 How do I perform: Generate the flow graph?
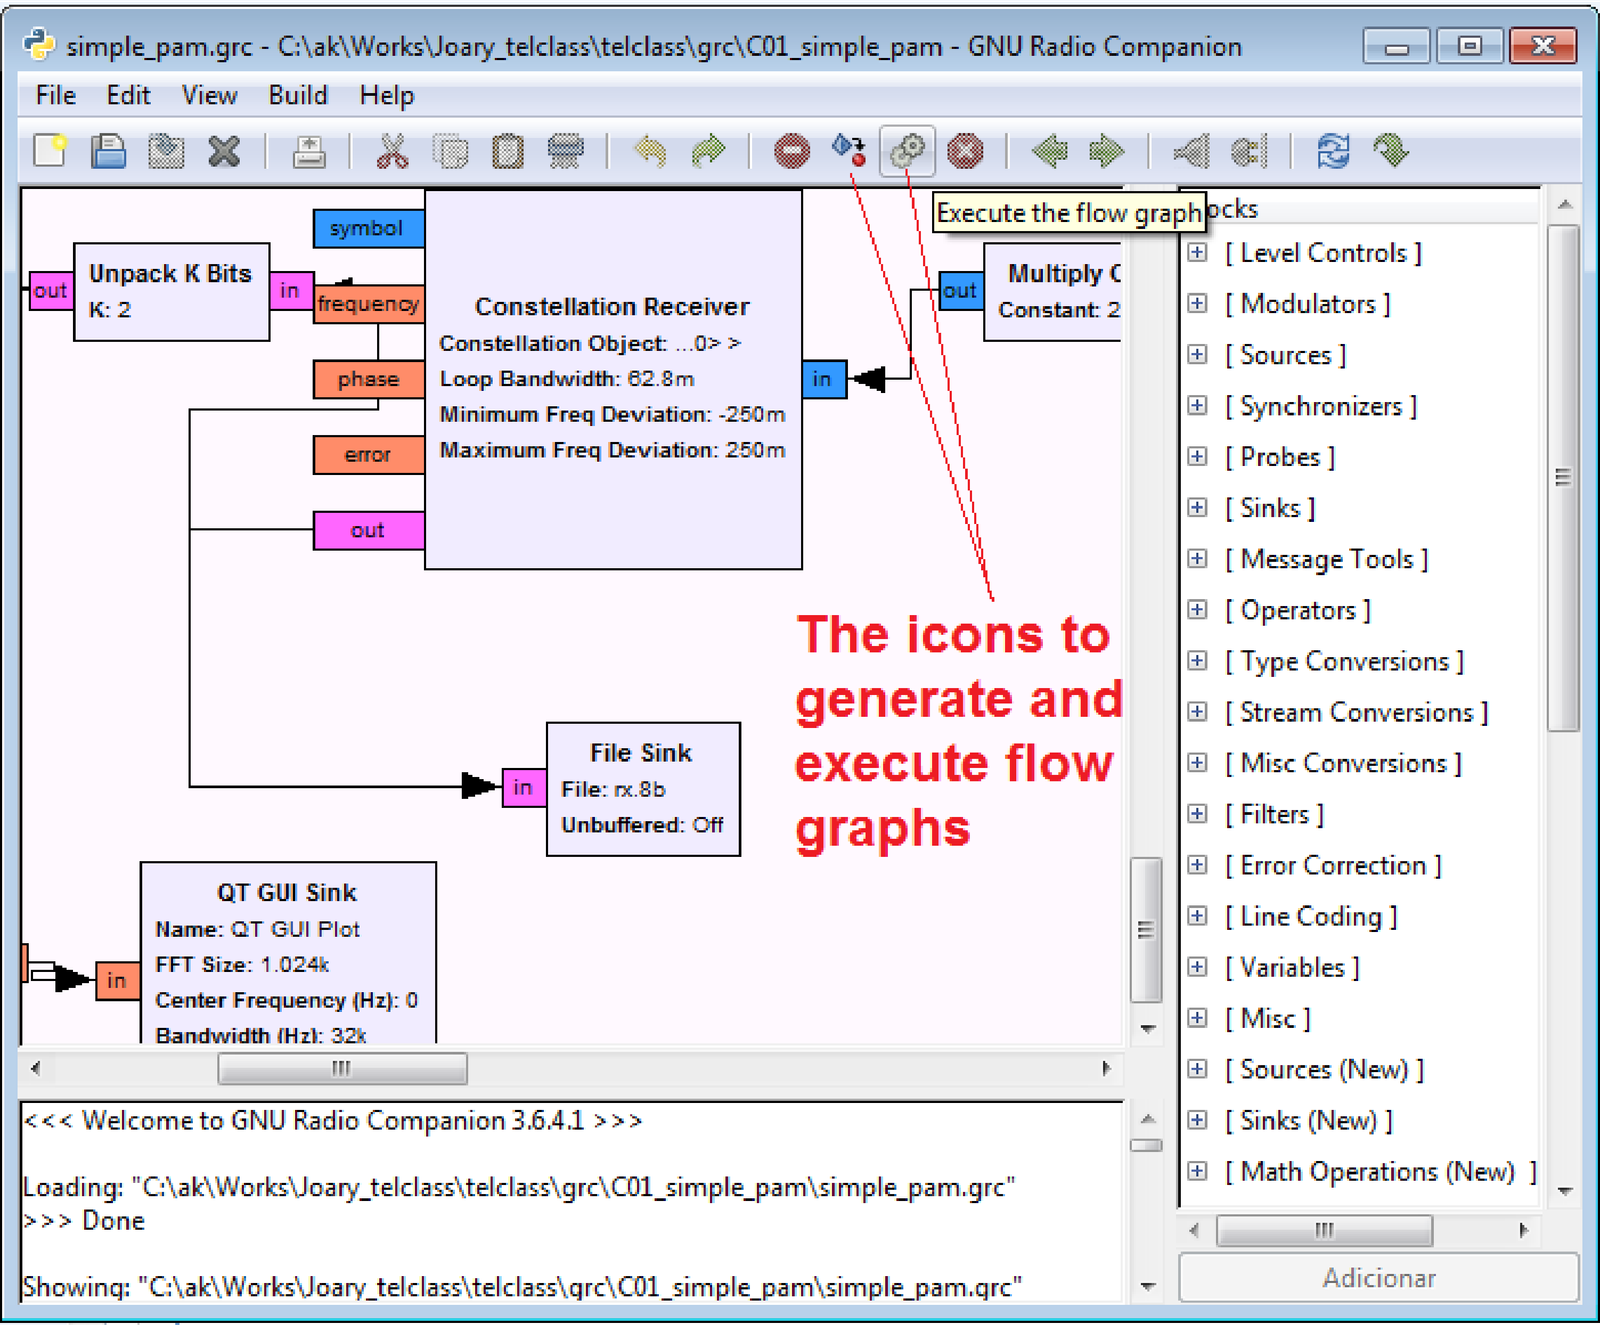849,150
